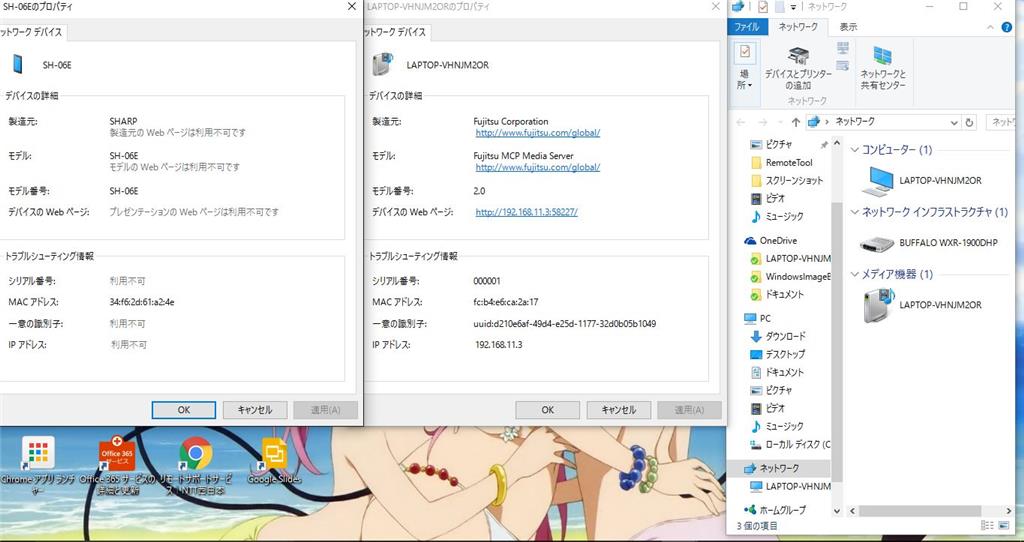Click the serial number value 000001
This screenshot has width=1024, height=542.
coord(487,281)
